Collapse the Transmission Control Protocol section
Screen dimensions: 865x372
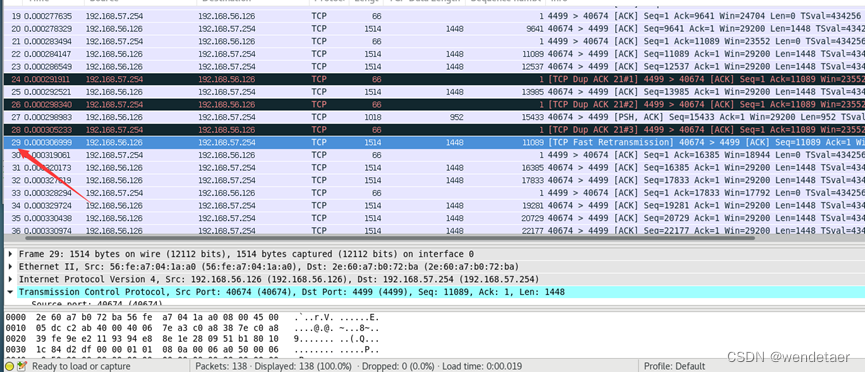pyautogui.click(x=11, y=292)
